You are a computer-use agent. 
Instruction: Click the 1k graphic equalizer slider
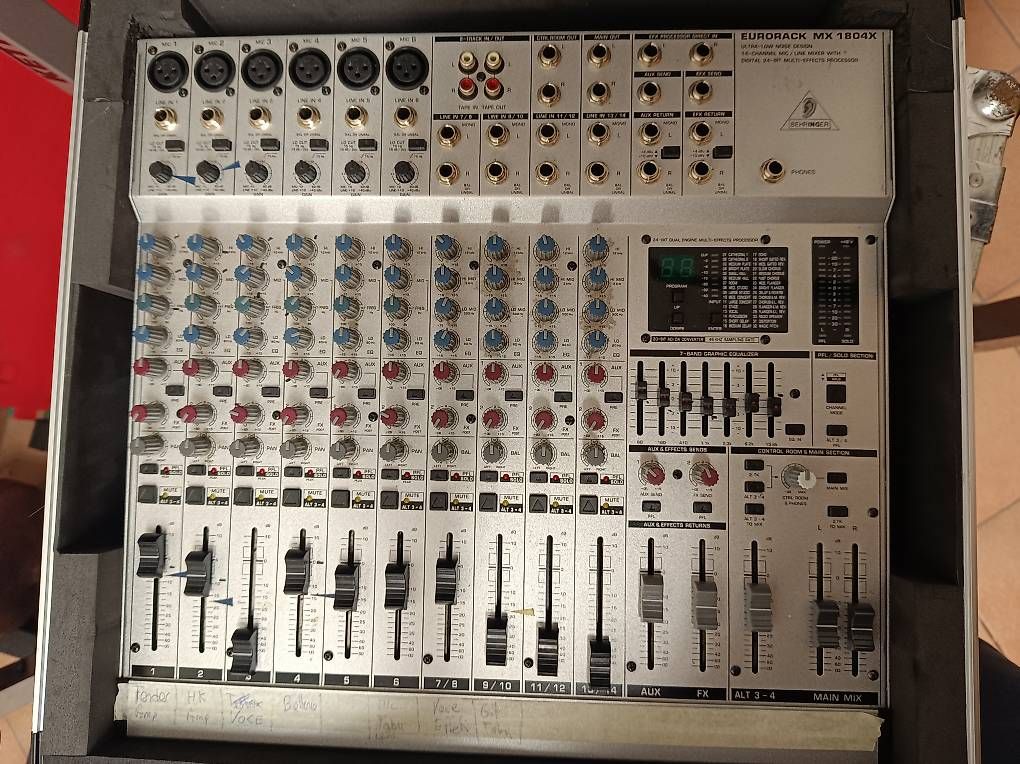coord(707,405)
